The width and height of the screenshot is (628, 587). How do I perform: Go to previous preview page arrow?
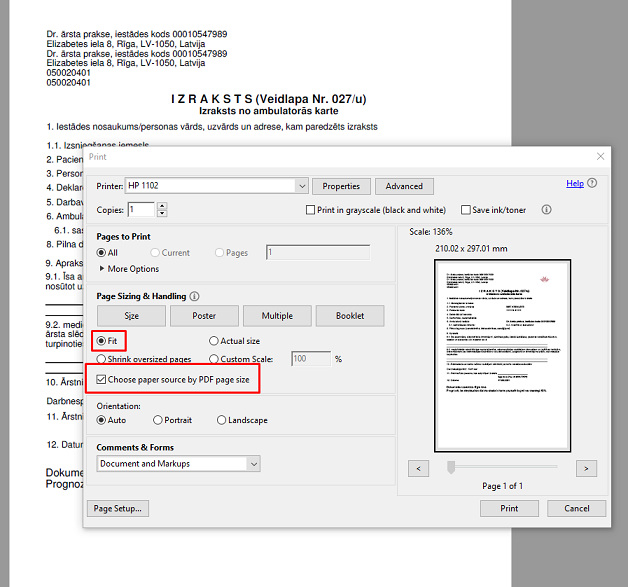tap(419, 468)
